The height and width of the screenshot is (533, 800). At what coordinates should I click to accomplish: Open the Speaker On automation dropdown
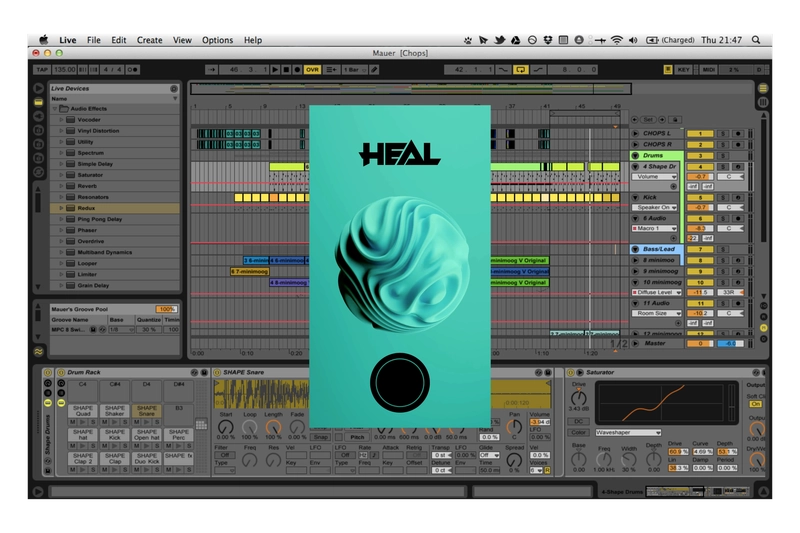tap(655, 208)
